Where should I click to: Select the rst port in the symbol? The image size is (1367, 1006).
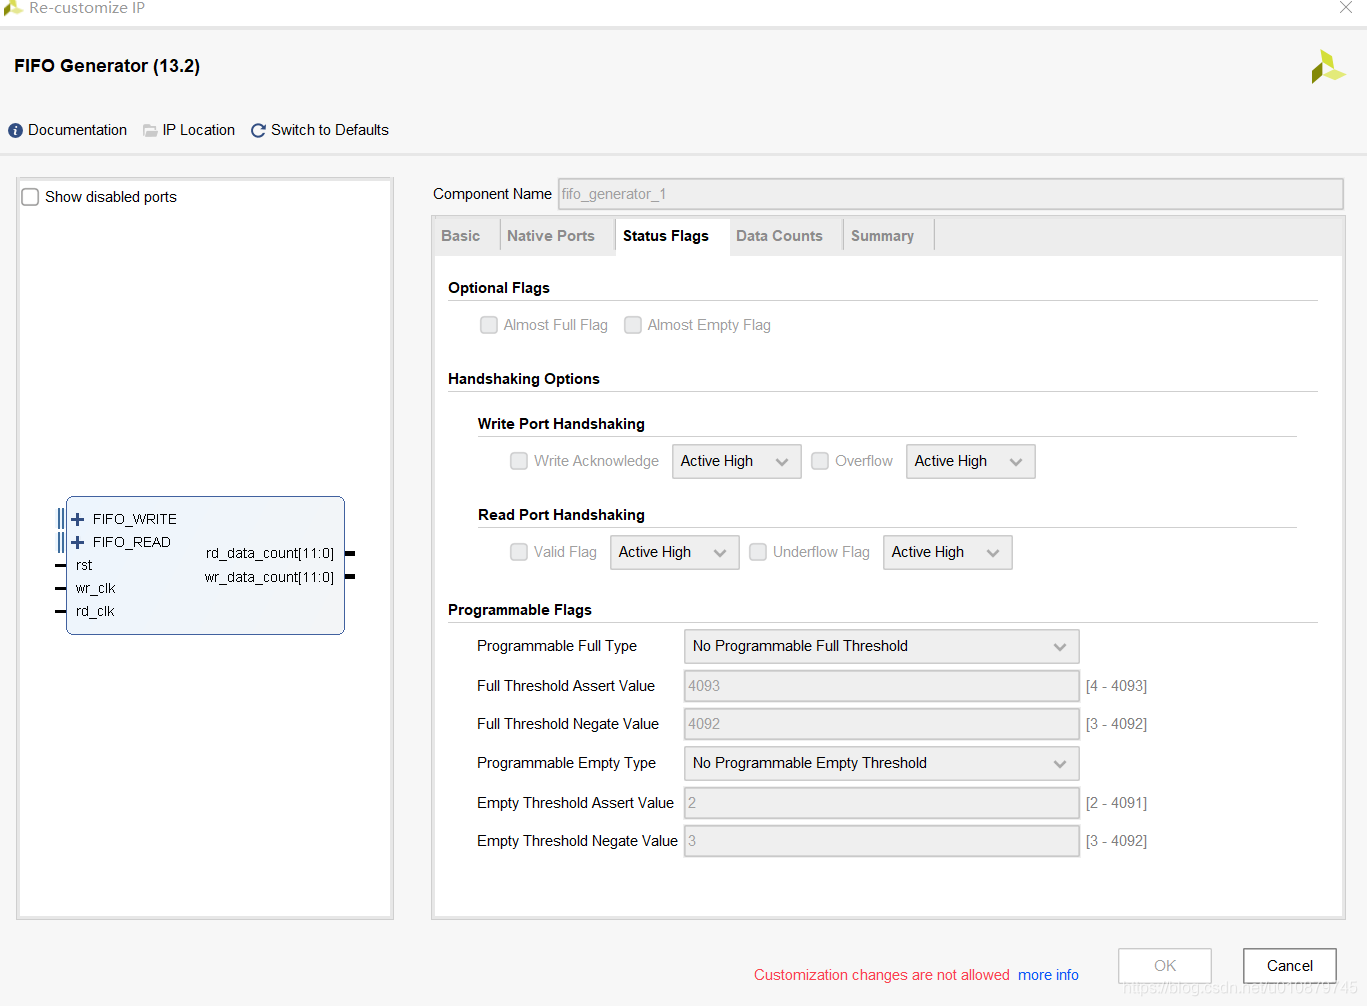[84, 565]
